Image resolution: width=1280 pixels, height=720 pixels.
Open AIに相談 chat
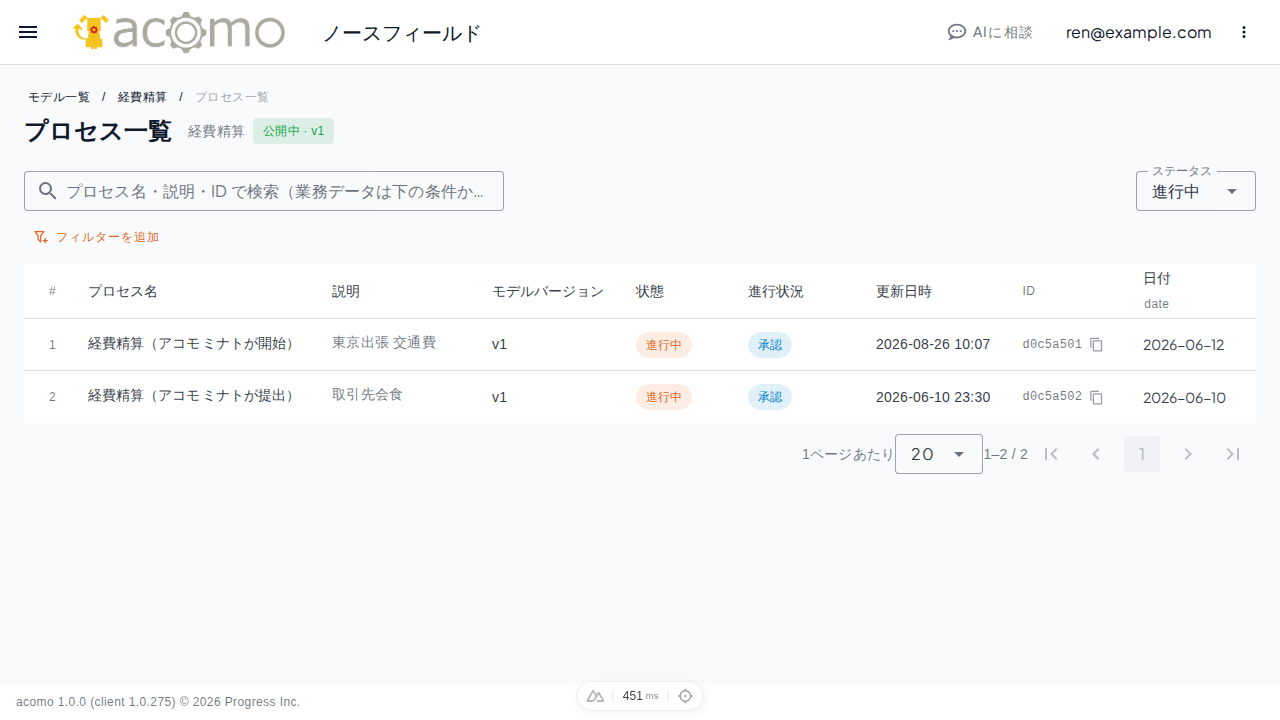[990, 32]
